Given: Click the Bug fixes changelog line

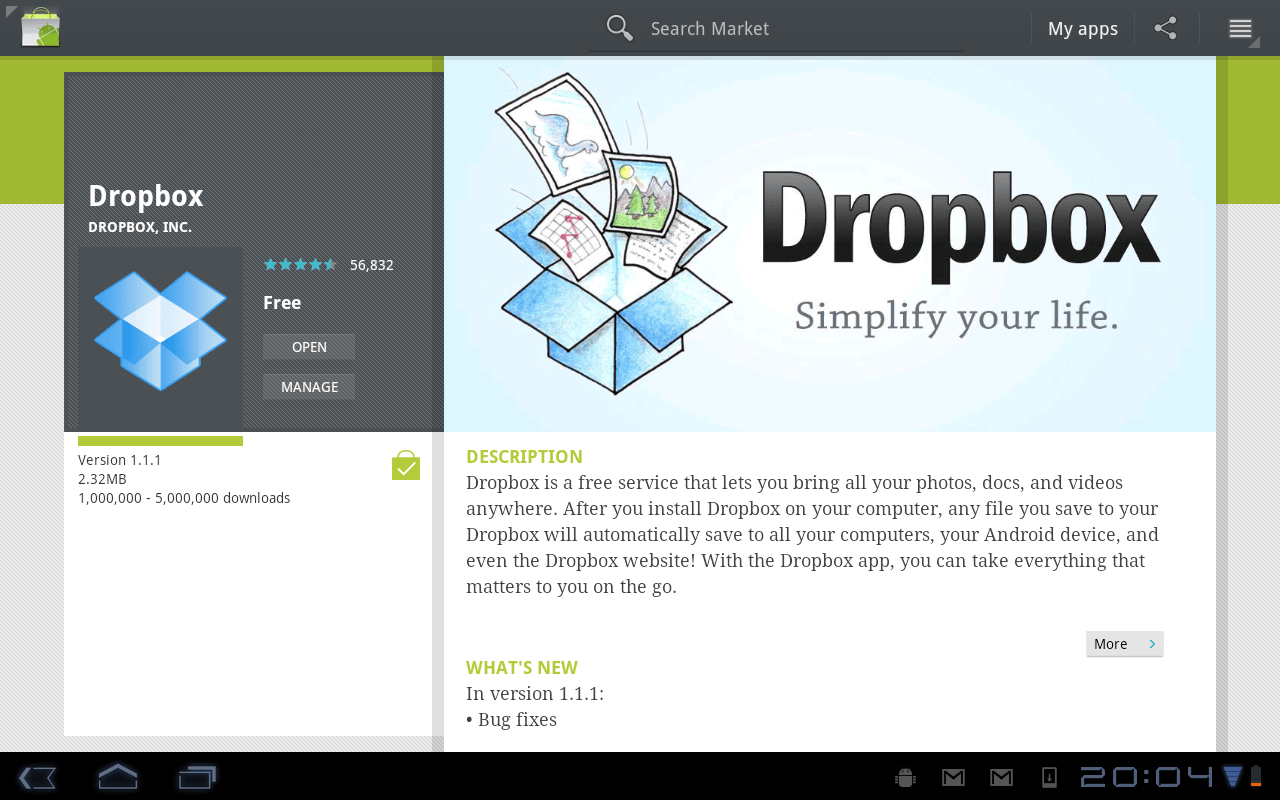Looking at the screenshot, I should coord(511,720).
